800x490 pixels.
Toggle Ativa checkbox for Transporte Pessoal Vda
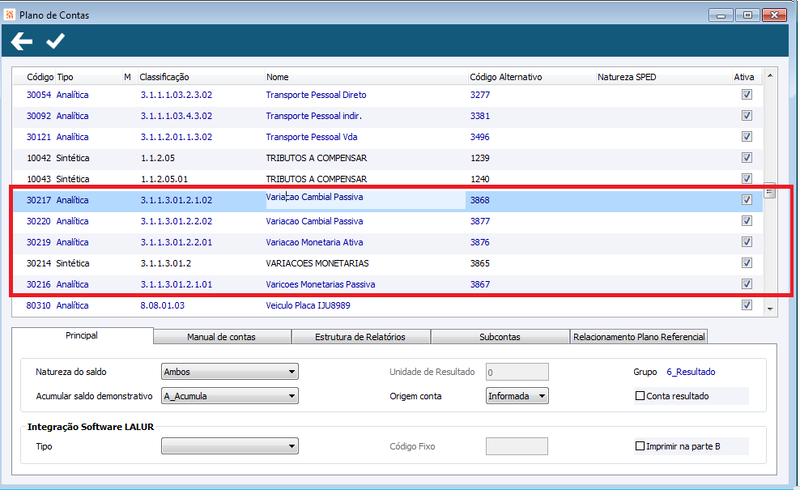746,137
